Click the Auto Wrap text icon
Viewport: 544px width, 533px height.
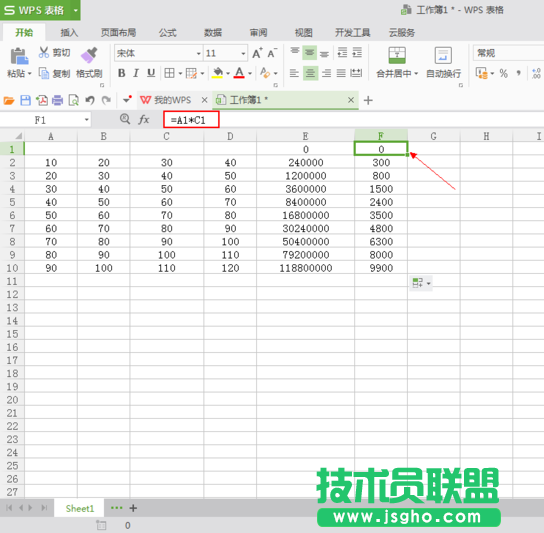443,56
